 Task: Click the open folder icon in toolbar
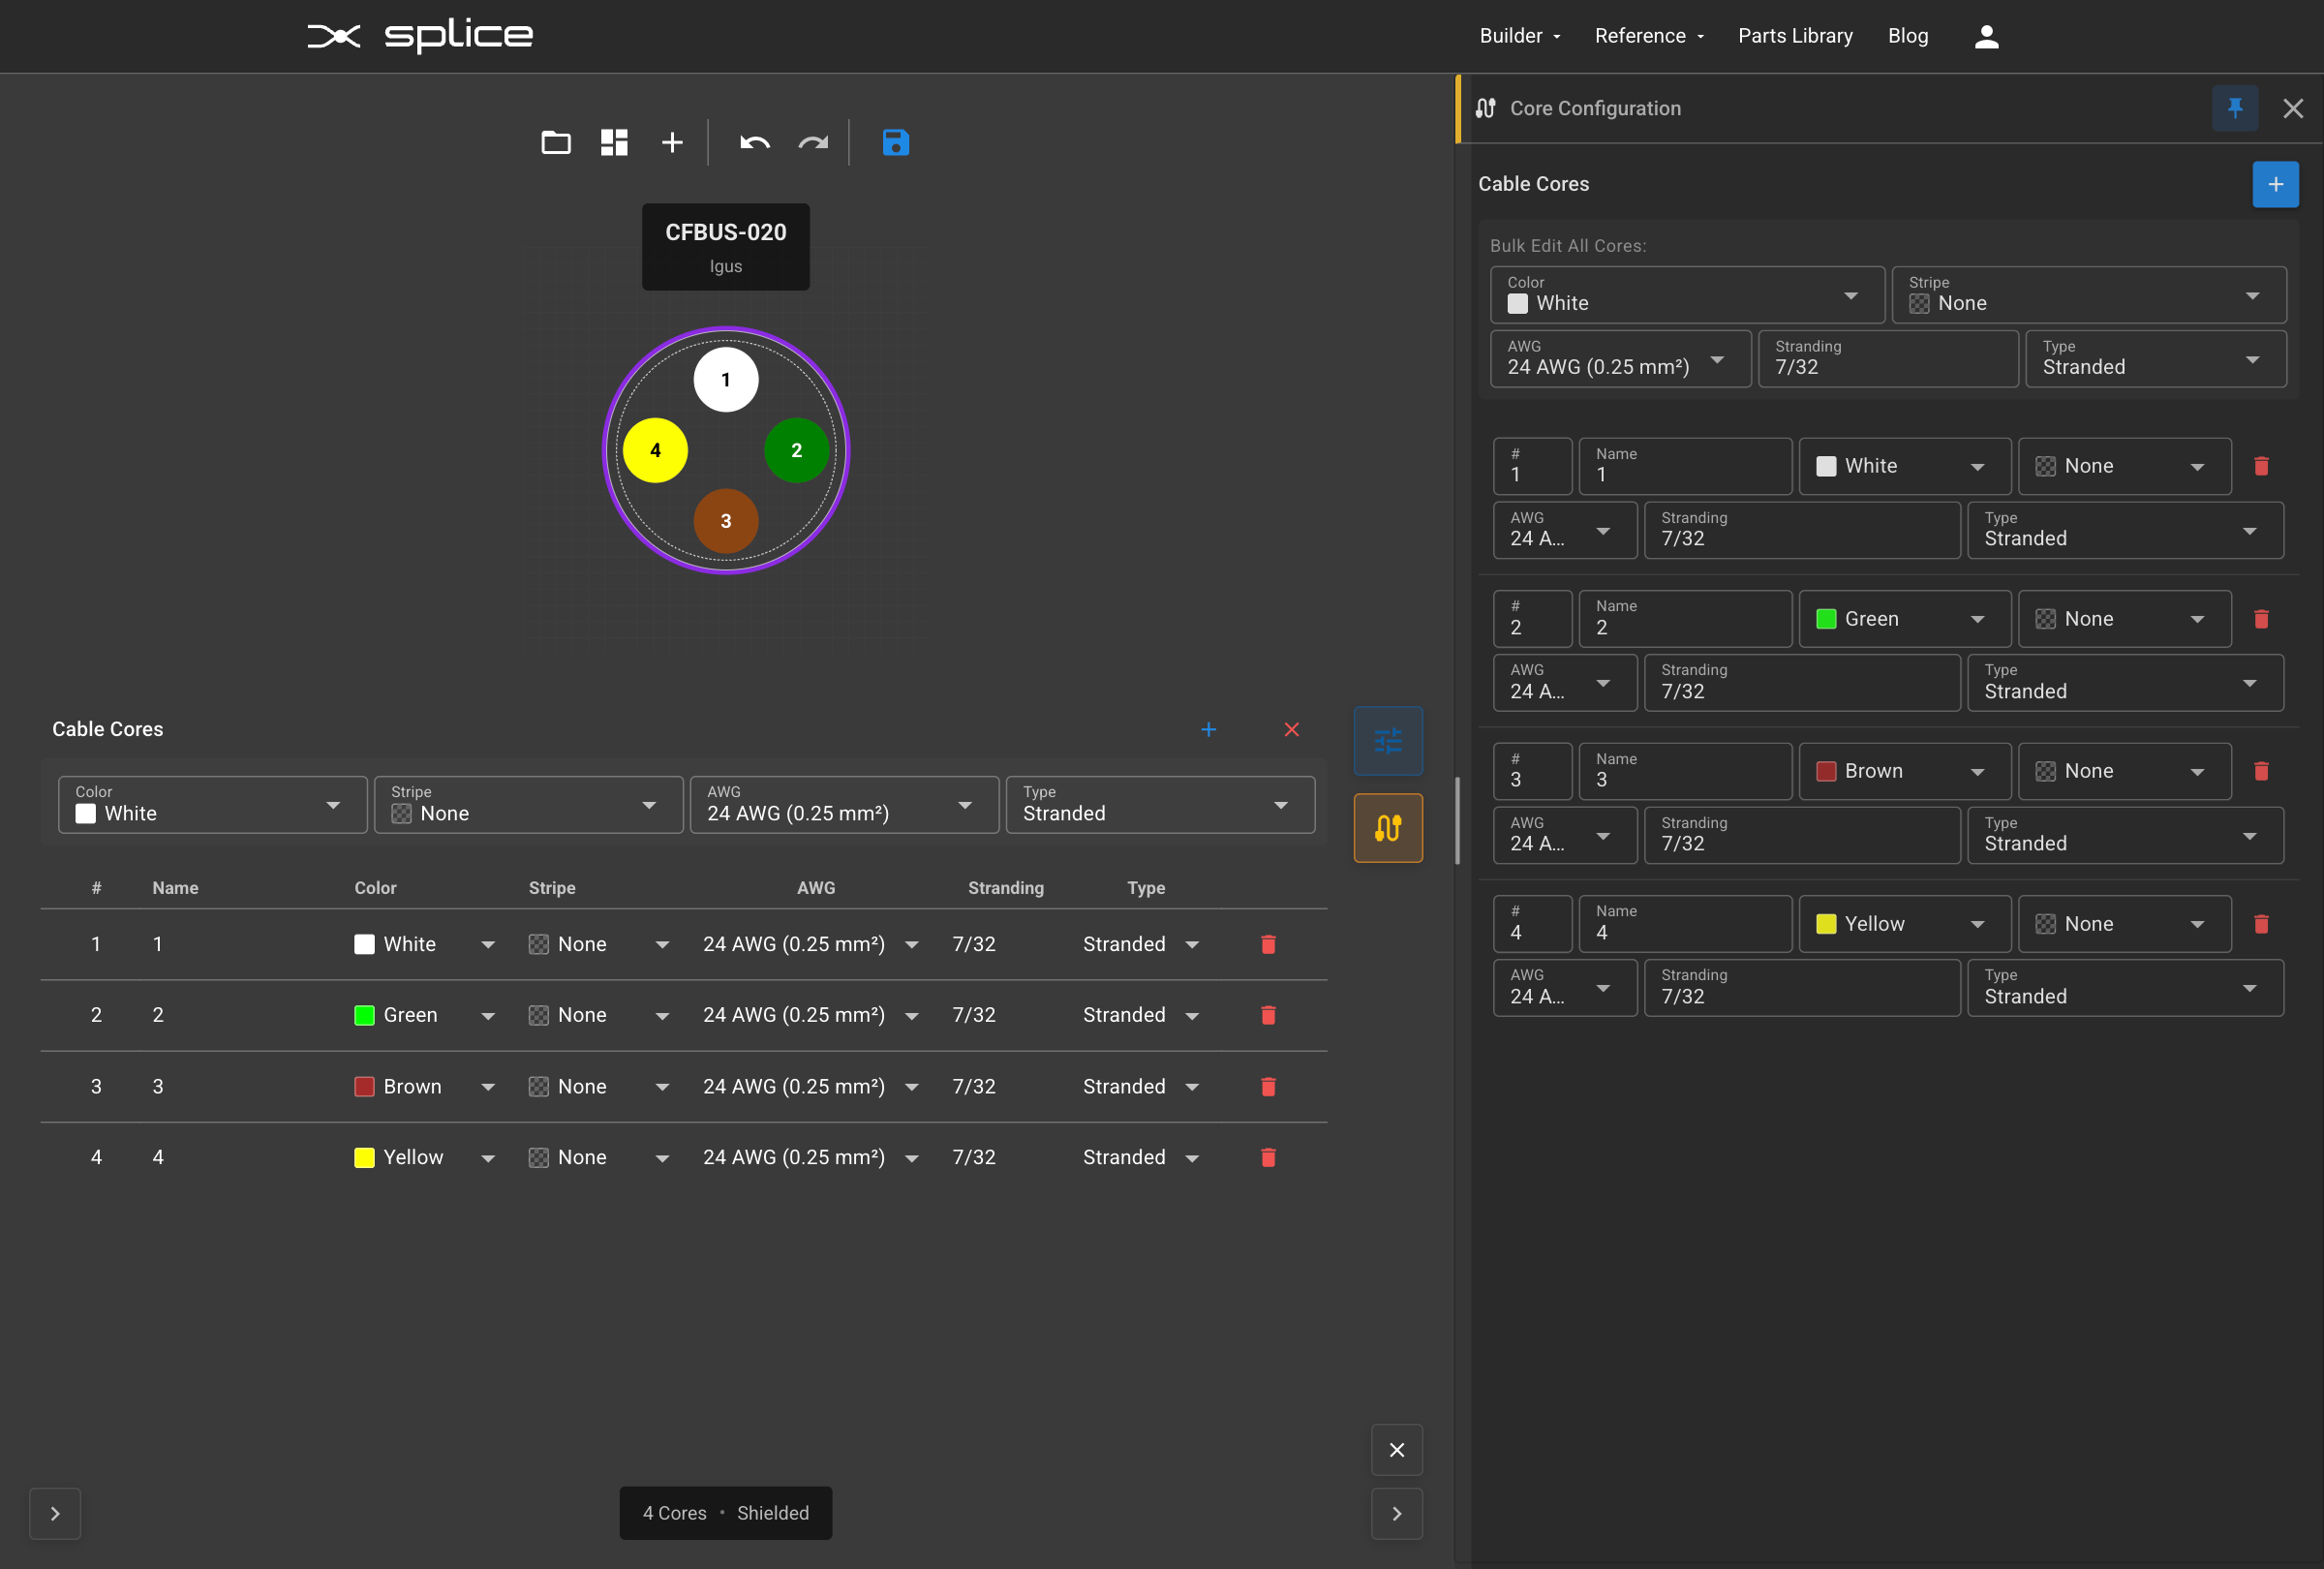[x=556, y=143]
